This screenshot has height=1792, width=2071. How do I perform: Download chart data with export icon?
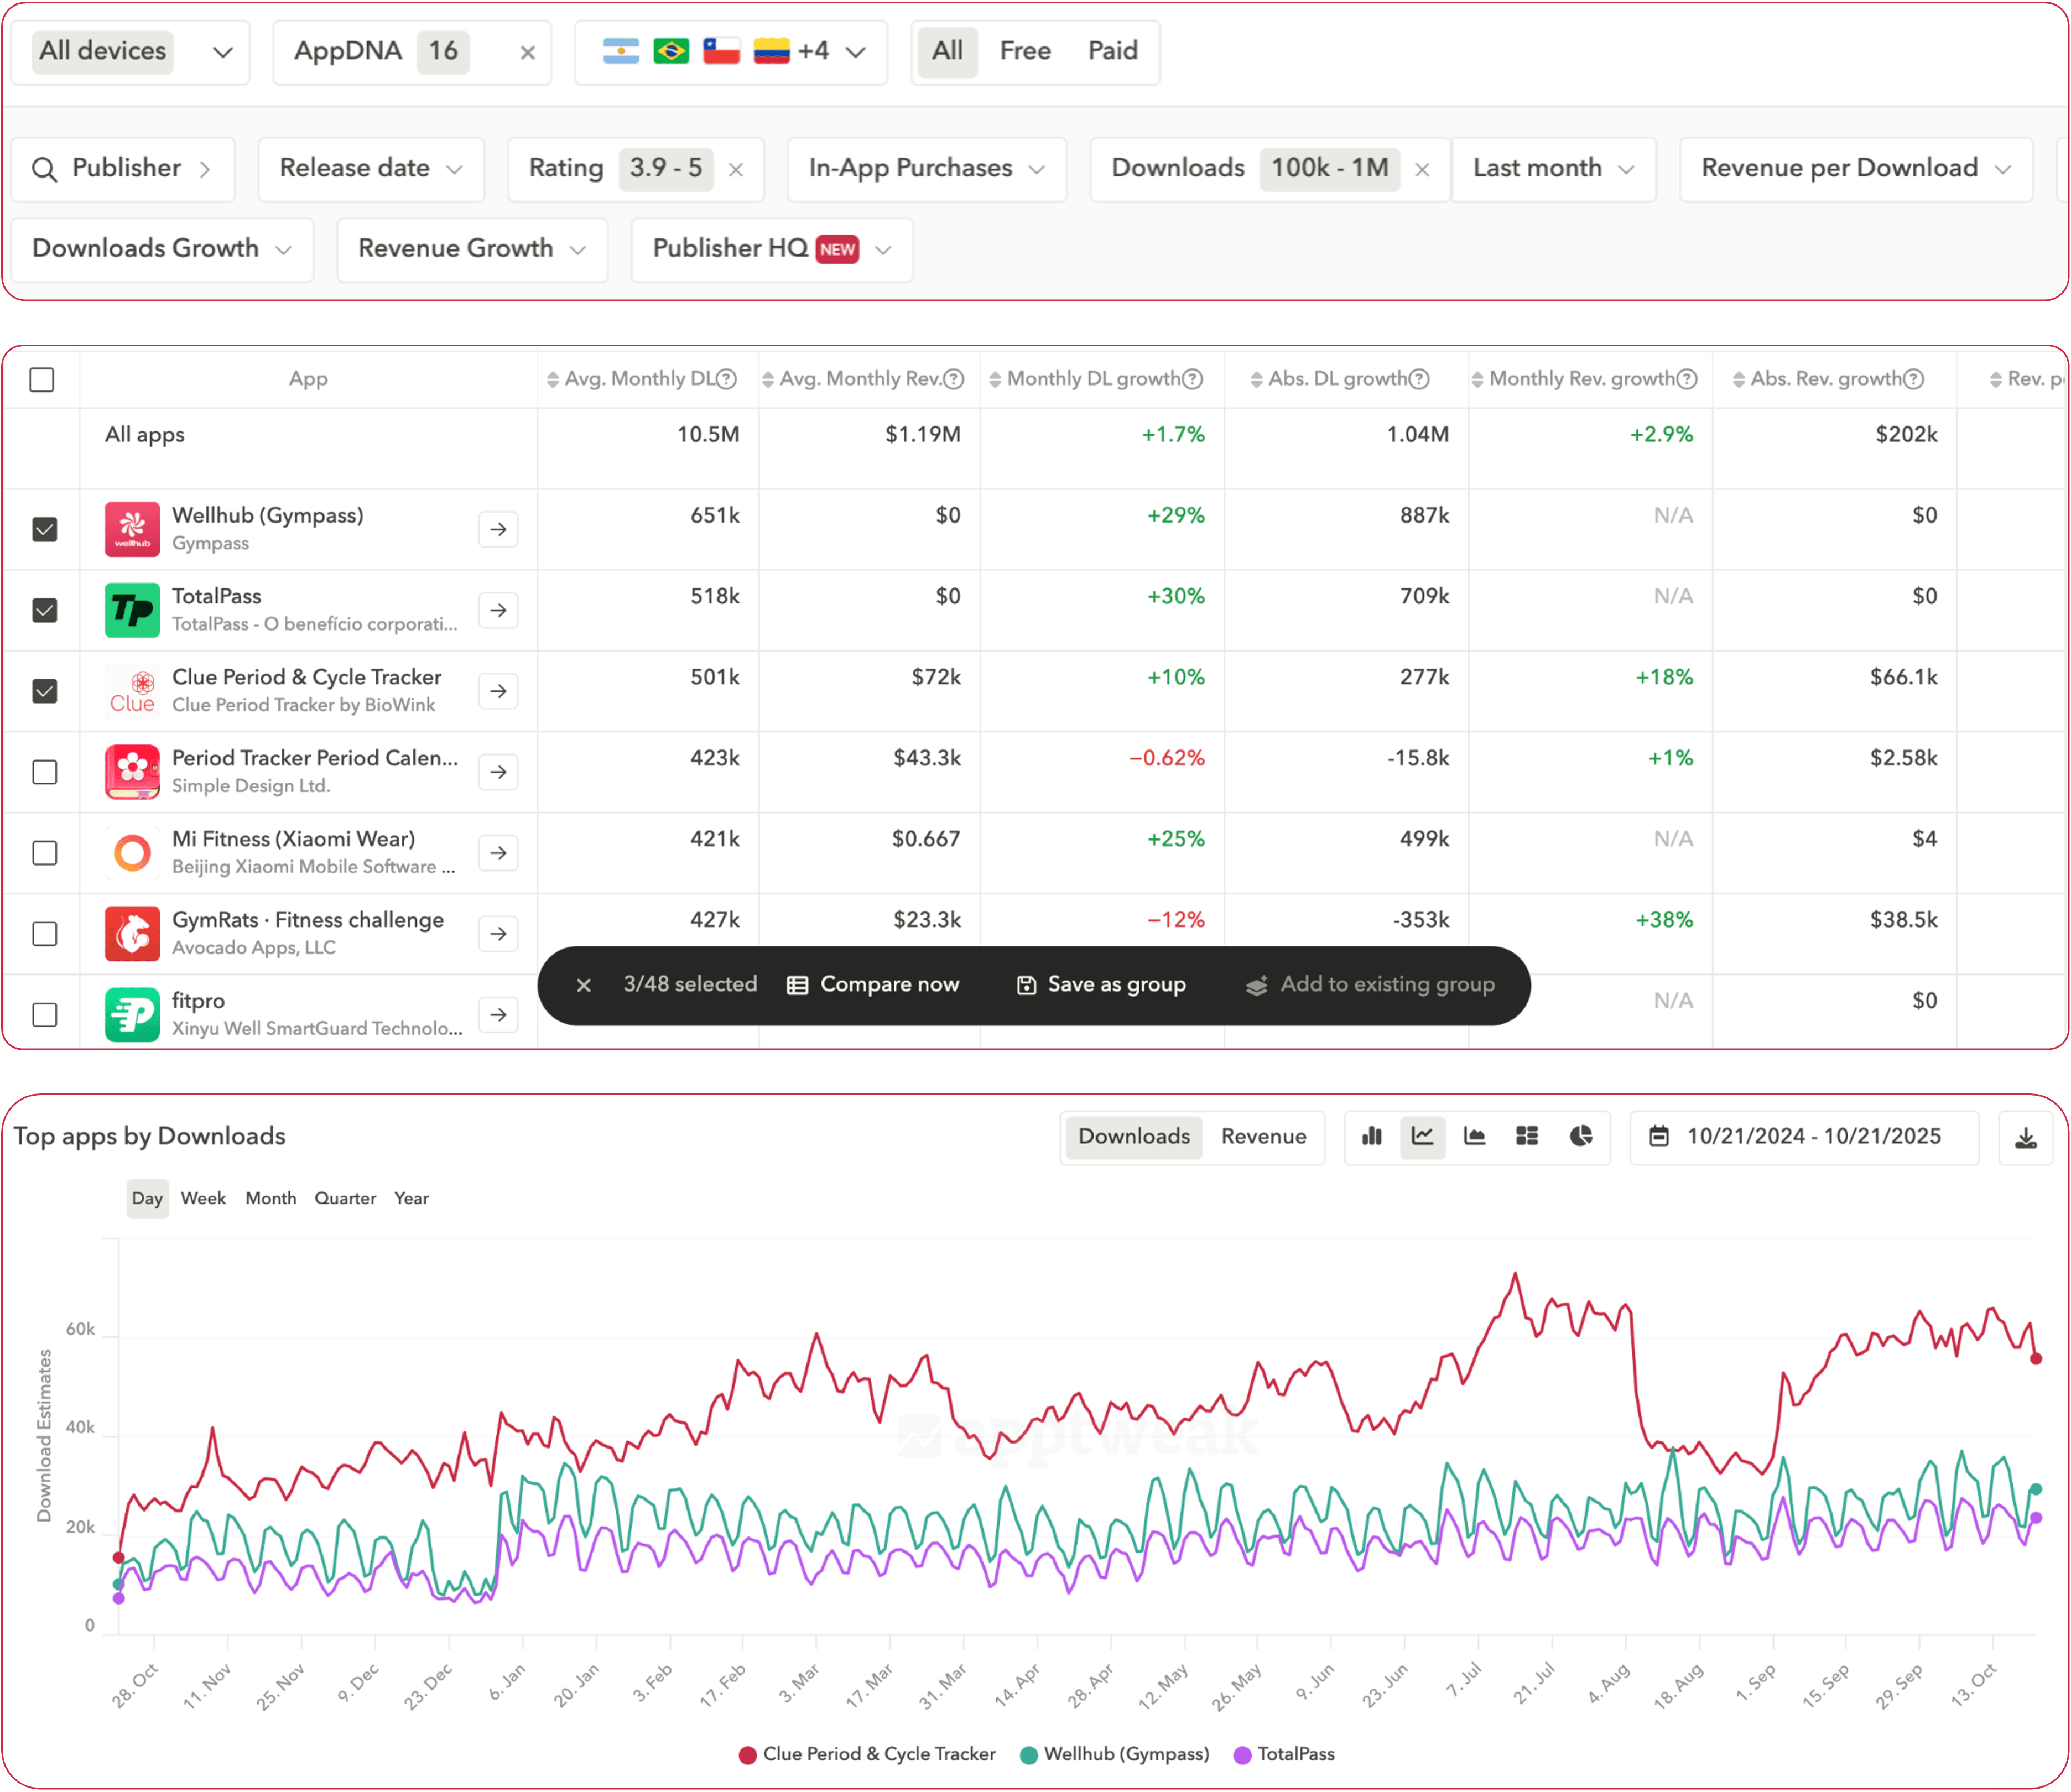(2025, 1138)
